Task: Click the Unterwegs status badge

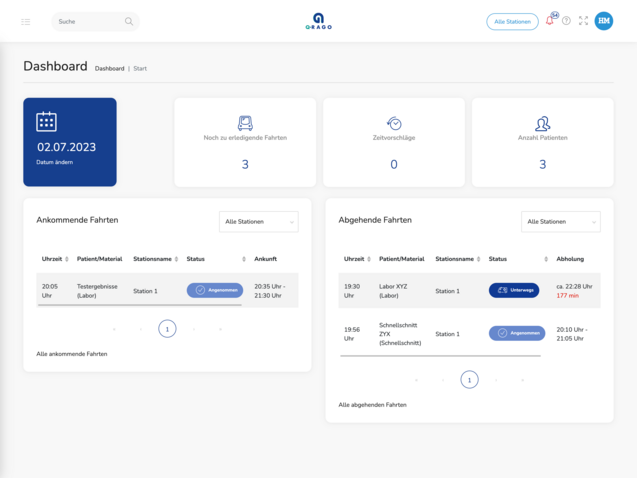Action: (x=513, y=290)
